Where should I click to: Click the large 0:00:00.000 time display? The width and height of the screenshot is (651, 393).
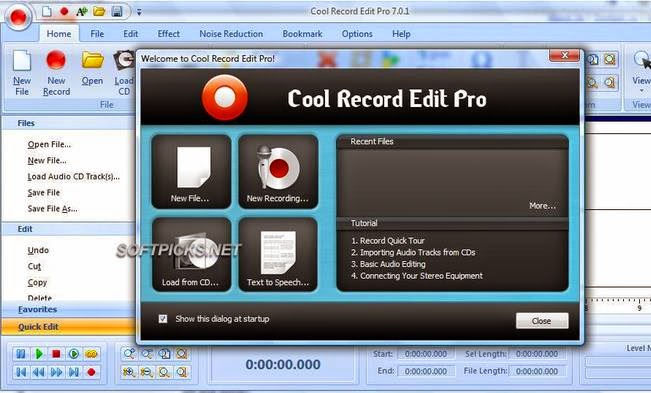(x=283, y=364)
